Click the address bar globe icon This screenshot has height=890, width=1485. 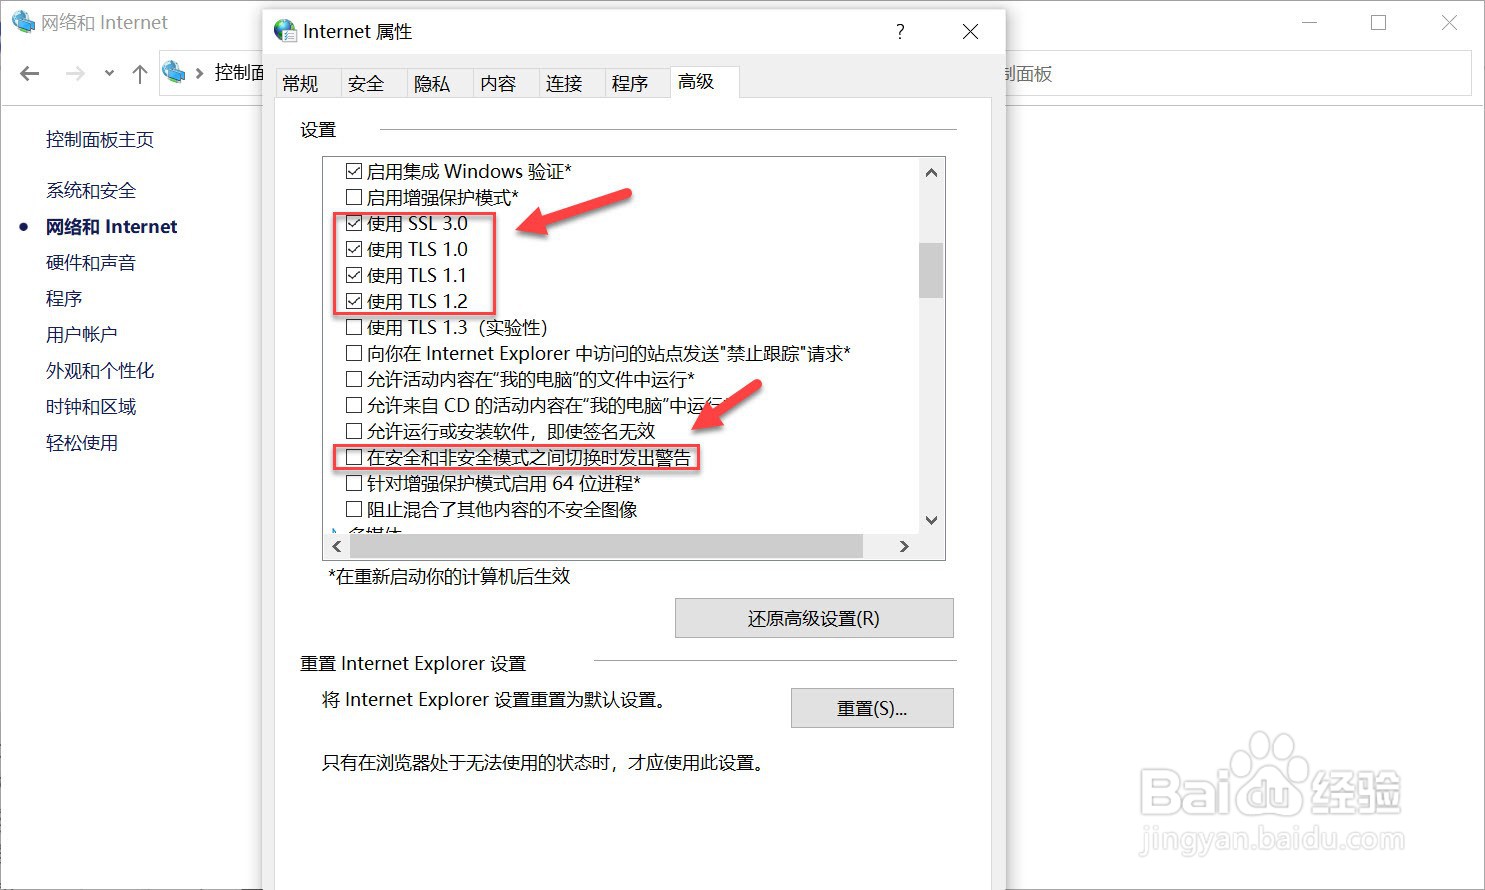(174, 72)
